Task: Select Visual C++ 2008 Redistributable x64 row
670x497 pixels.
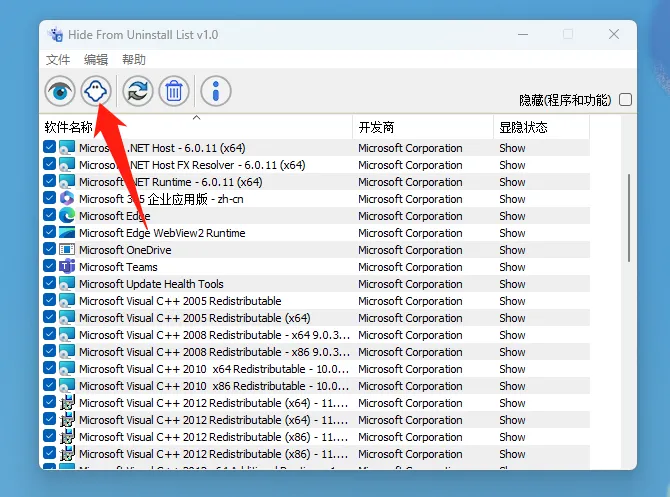Action: pos(315,335)
